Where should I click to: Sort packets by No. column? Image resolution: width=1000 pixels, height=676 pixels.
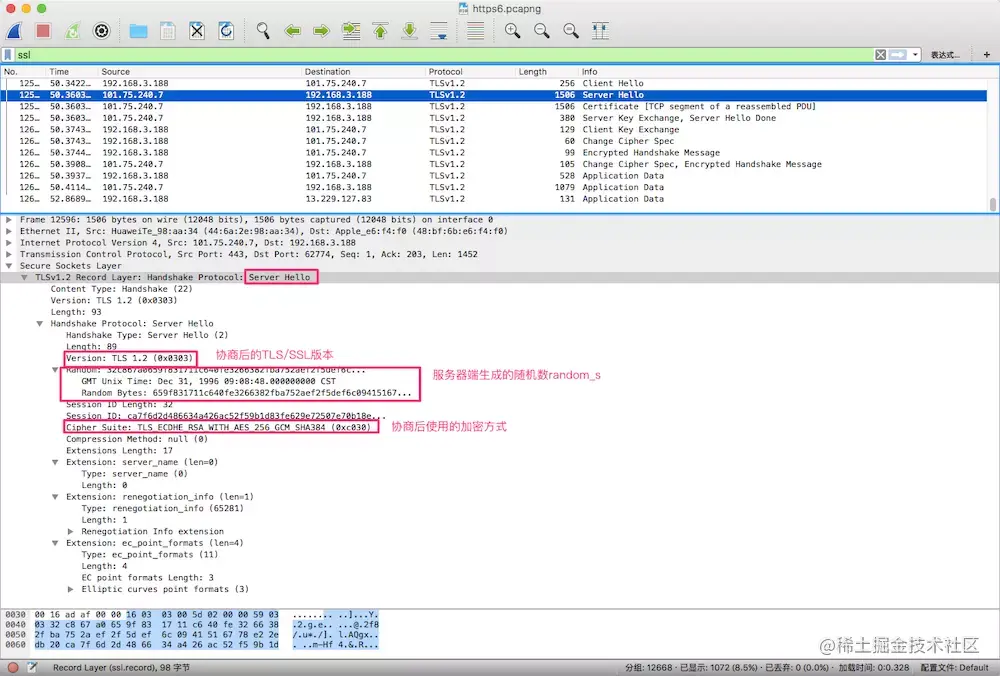[22, 71]
